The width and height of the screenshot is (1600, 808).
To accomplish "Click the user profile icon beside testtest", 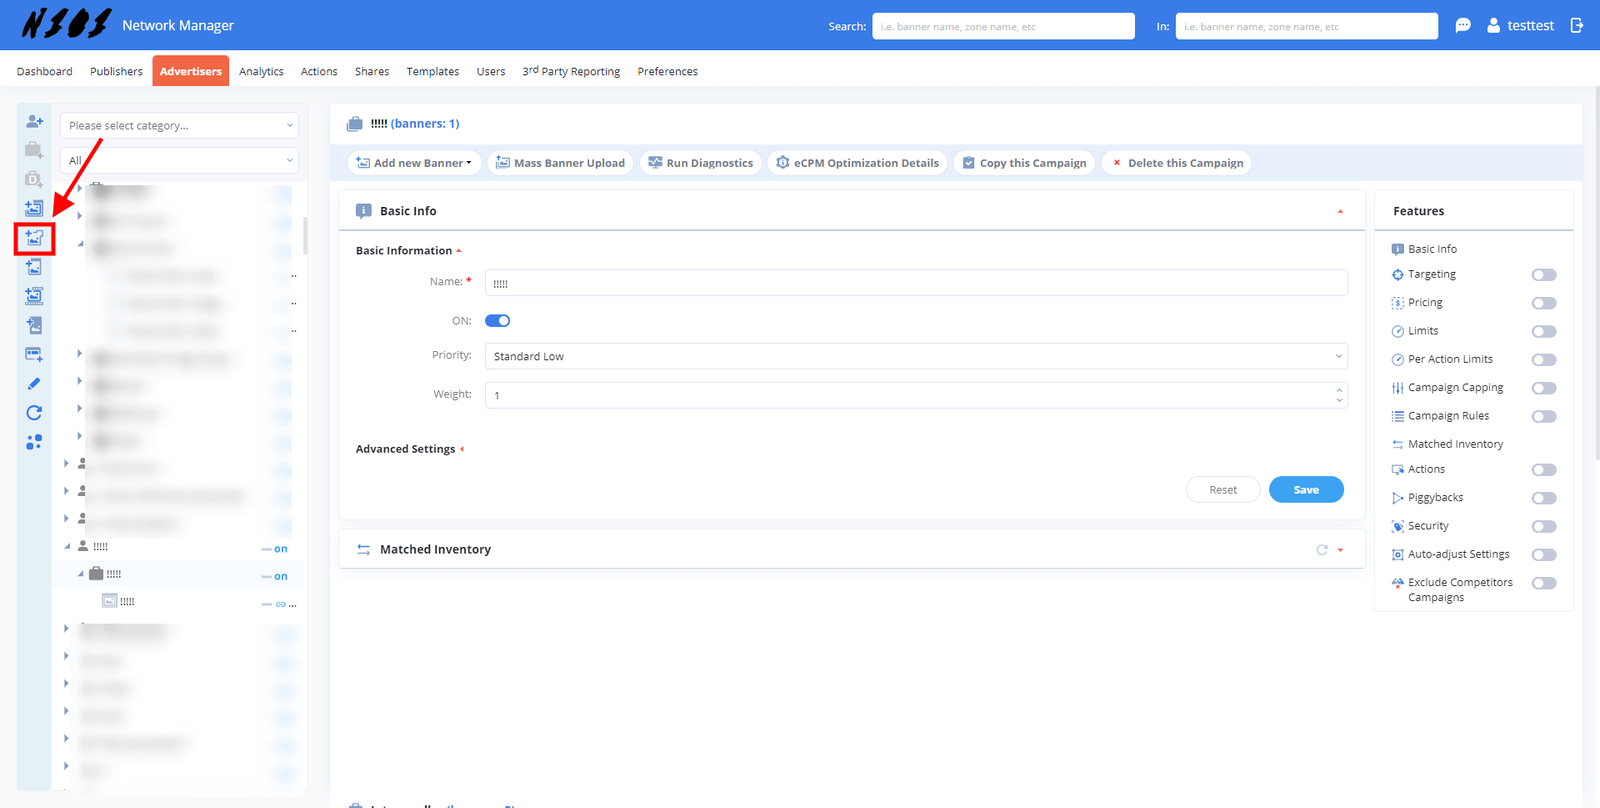I will [x=1493, y=26].
